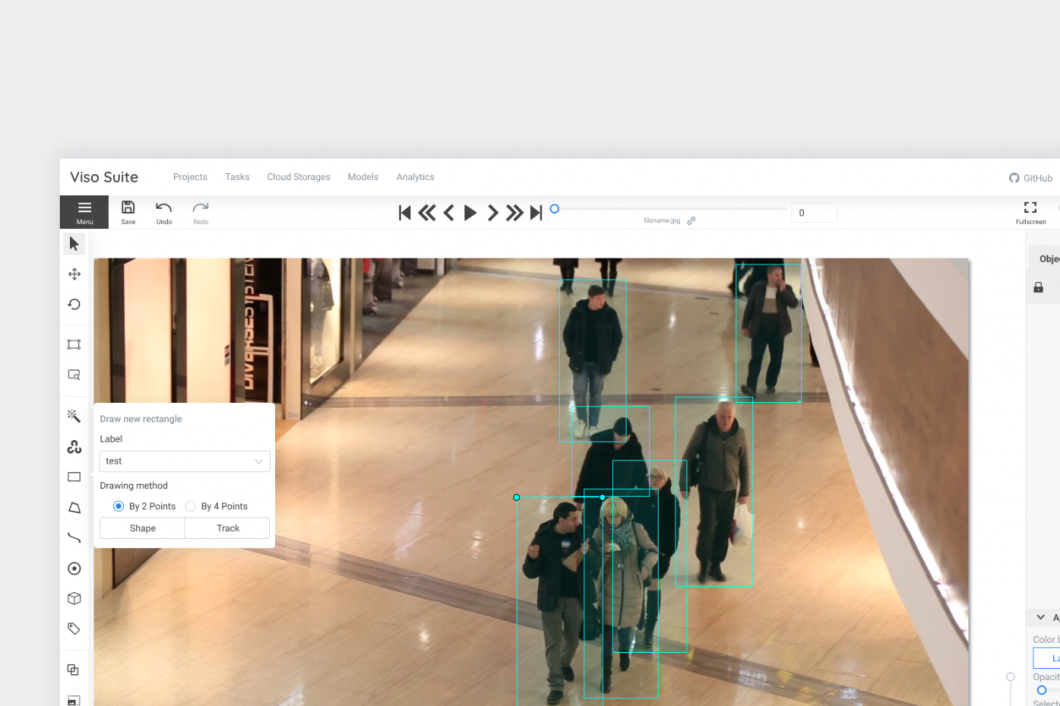Open the Analytics page

point(415,177)
